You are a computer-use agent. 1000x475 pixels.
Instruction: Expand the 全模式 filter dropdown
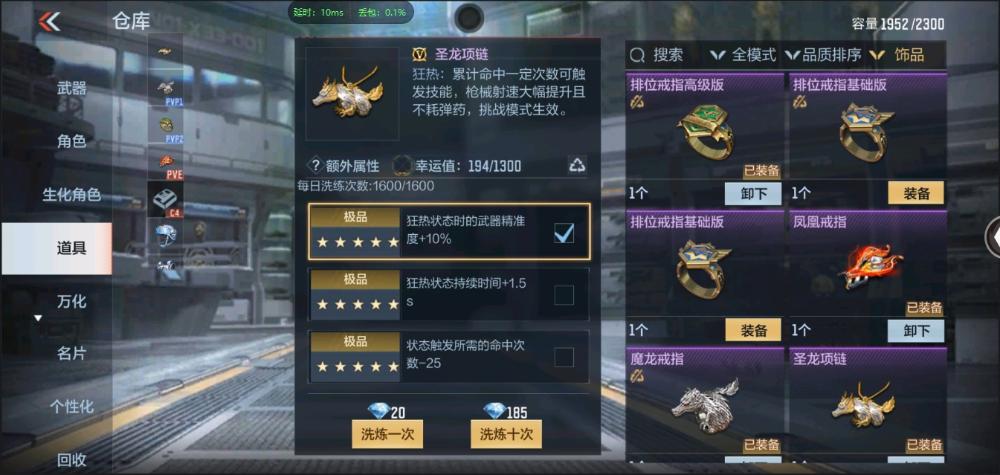(743, 55)
